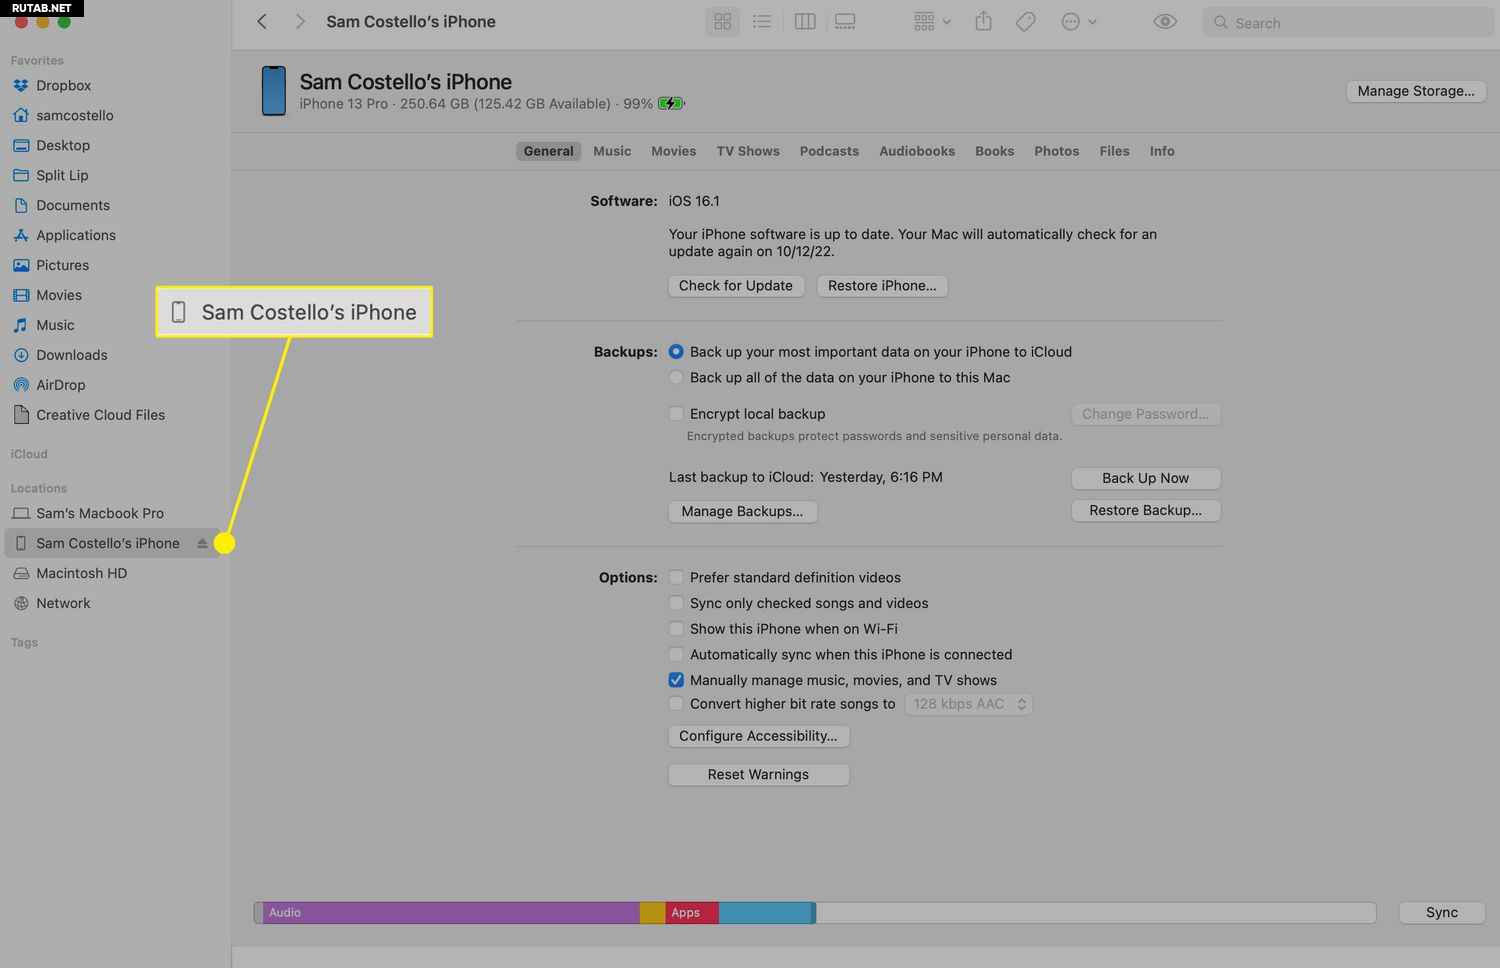Enable Automatically sync when iPhone connected
The height and width of the screenshot is (968, 1500).
(676, 655)
